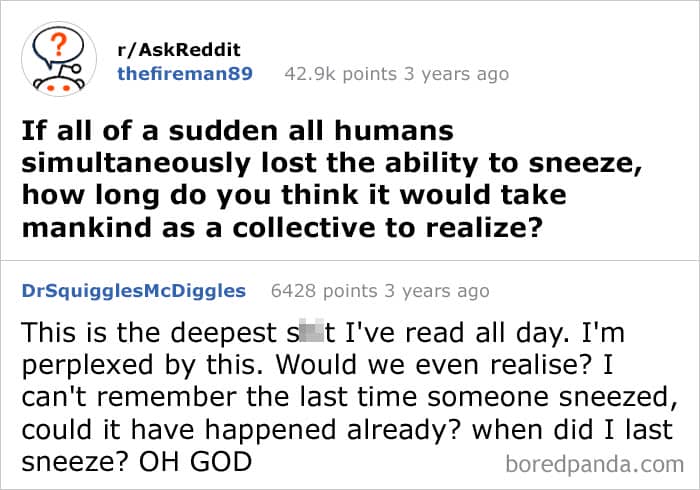Click the AskReddit question mark avatar icon
The height and width of the screenshot is (490, 700).
coord(60,60)
